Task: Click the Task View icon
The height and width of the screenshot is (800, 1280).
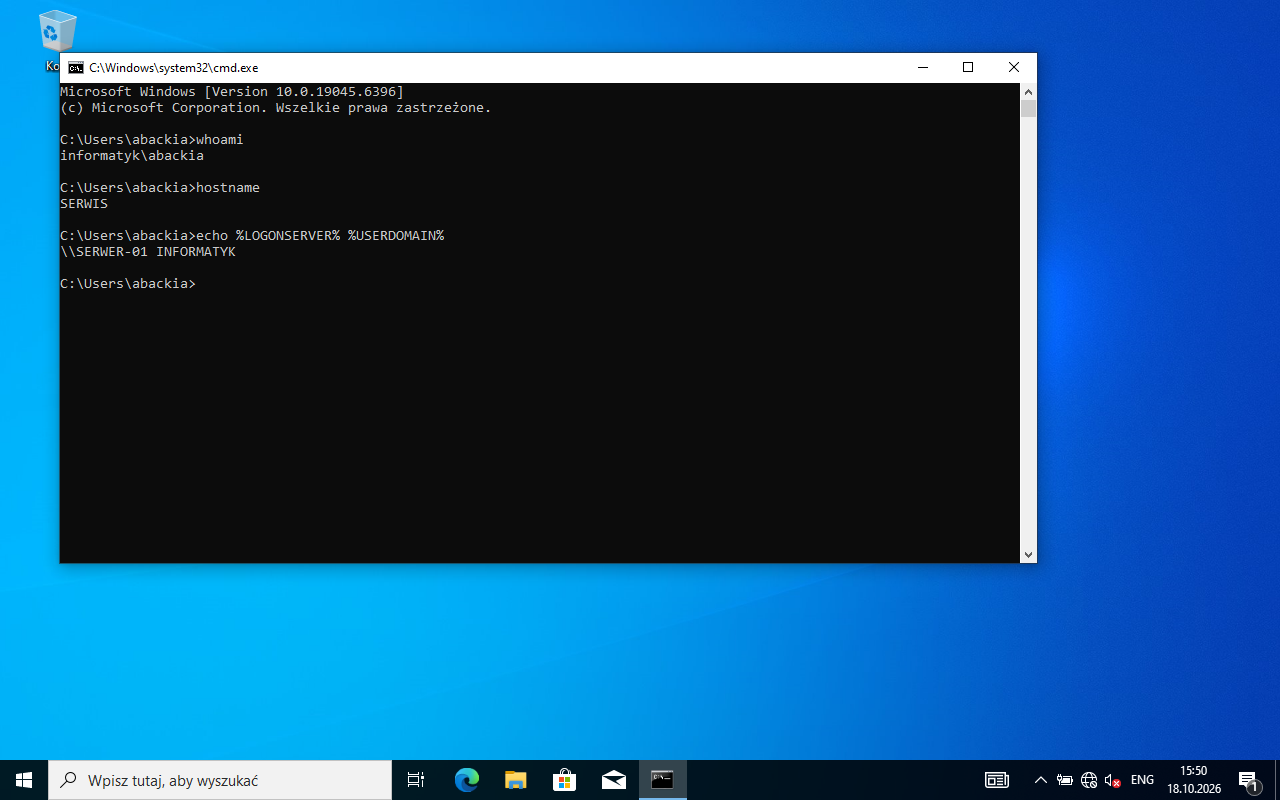Action: click(416, 780)
